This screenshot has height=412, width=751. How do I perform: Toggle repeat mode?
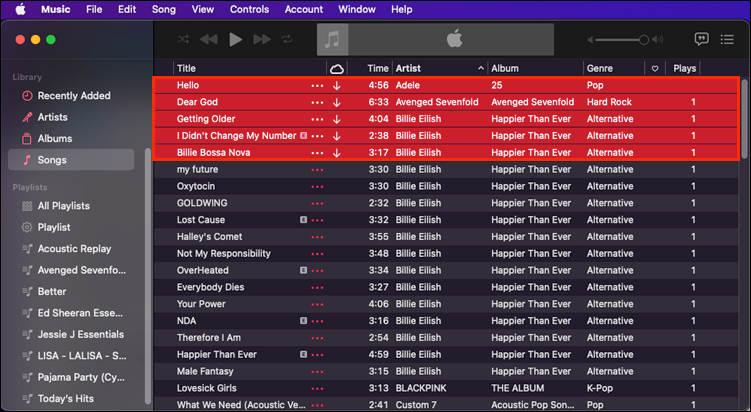point(287,39)
